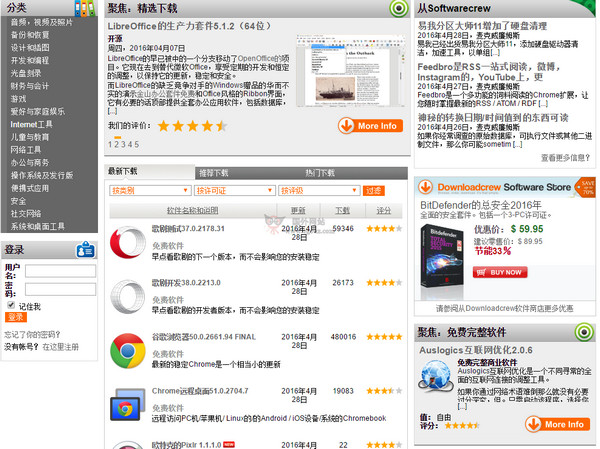Select 开发和编程 category

(x=30, y=60)
